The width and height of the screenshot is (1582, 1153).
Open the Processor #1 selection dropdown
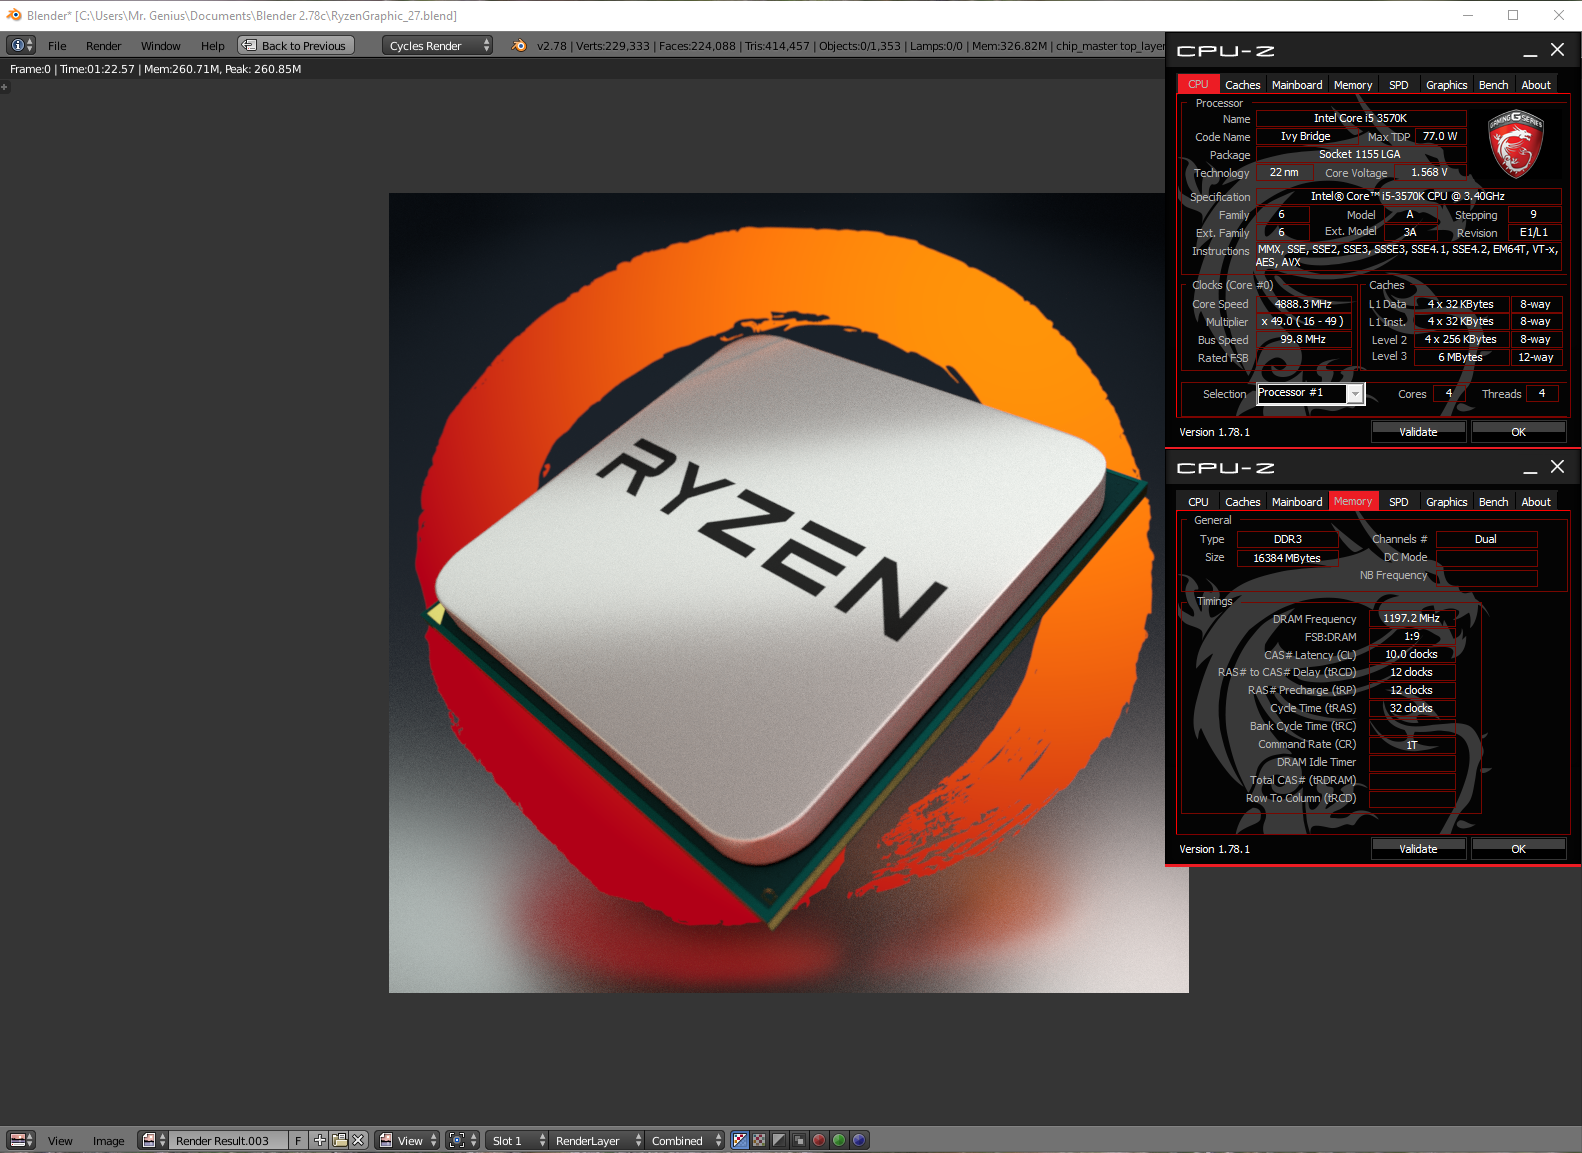coord(1310,393)
